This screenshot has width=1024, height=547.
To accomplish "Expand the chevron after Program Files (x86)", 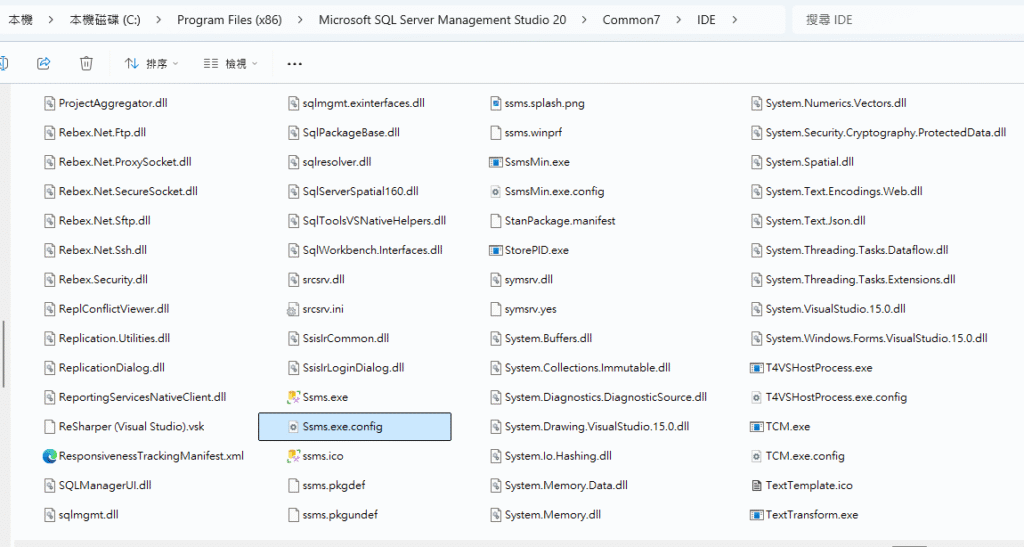I will click(x=300, y=20).
